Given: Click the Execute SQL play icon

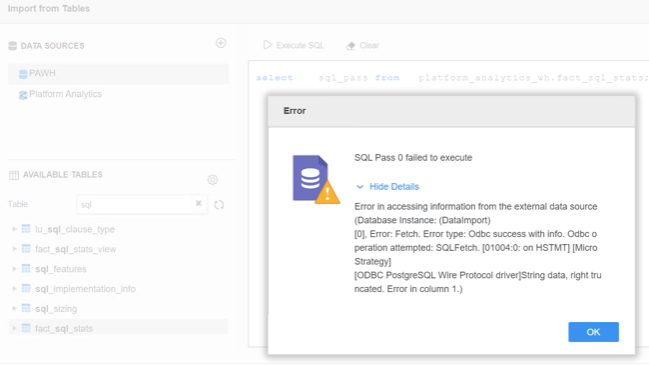Looking at the screenshot, I should tap(267, 45).
